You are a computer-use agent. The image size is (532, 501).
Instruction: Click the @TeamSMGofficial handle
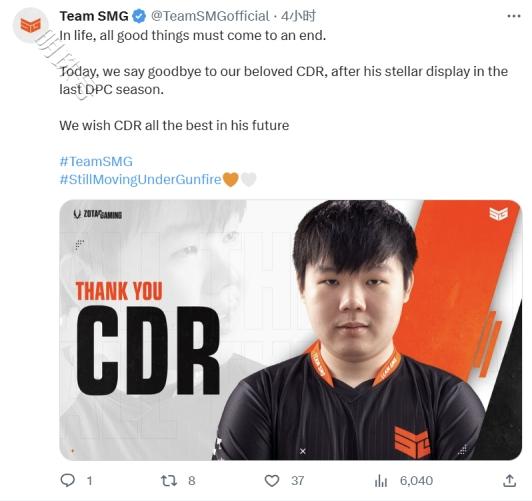tap(210, 16)
